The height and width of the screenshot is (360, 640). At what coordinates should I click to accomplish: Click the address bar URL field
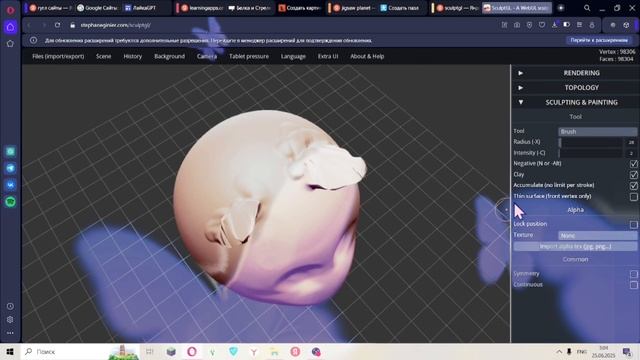(286, 25)
